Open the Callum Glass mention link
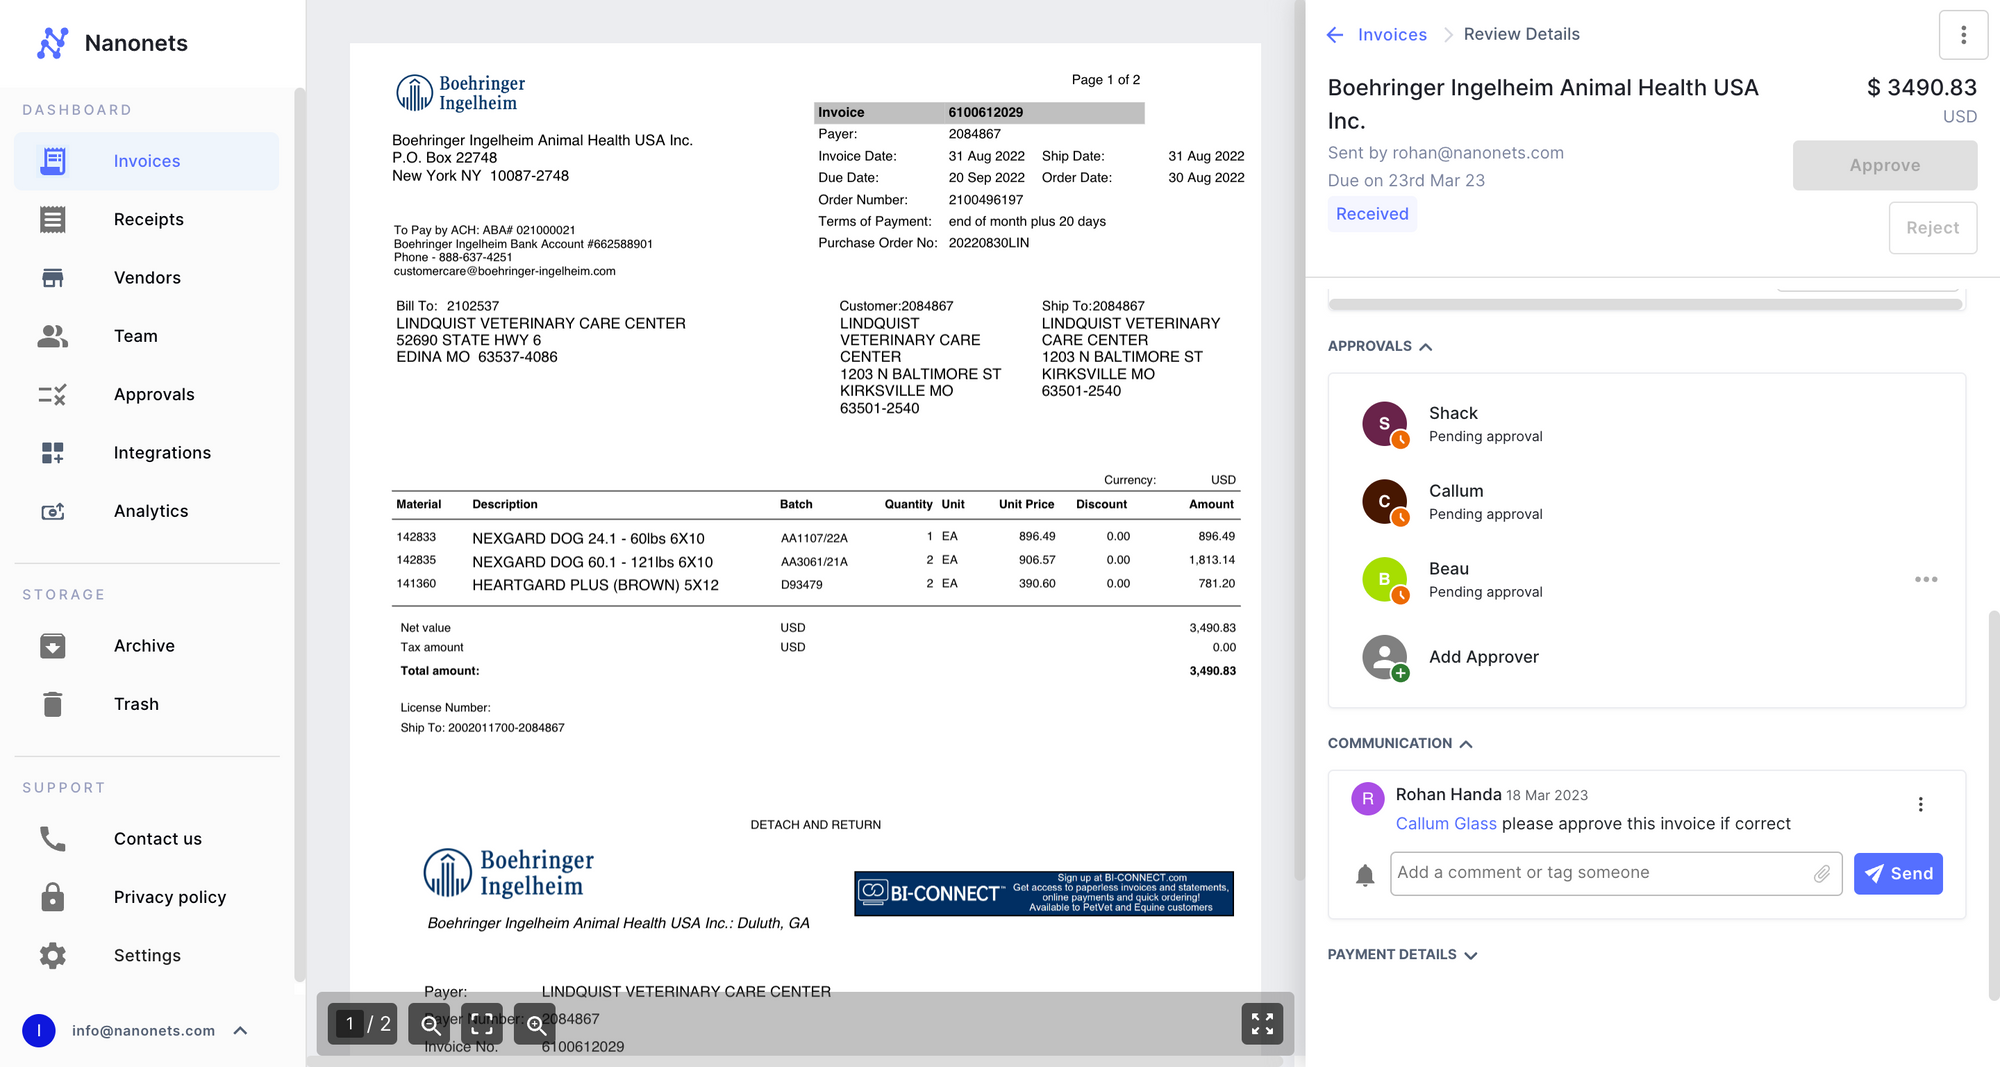 [x=1446, y=823]
